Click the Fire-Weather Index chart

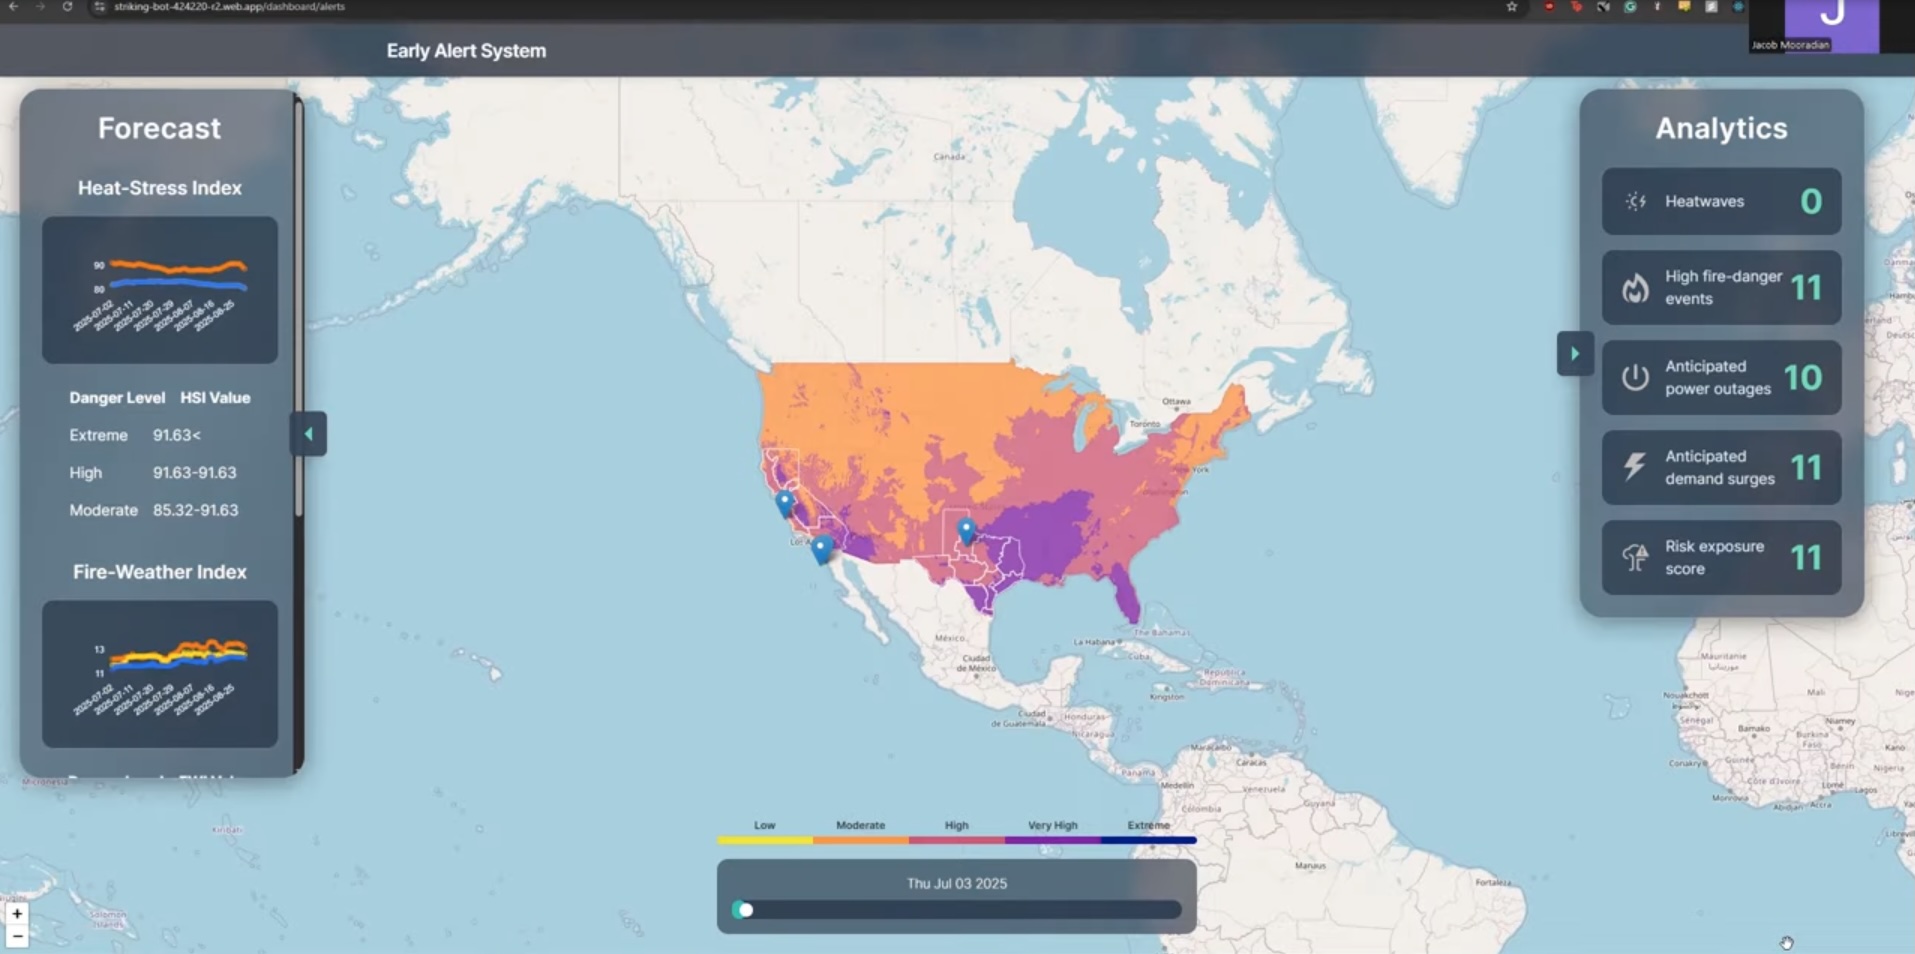(160, 674)
